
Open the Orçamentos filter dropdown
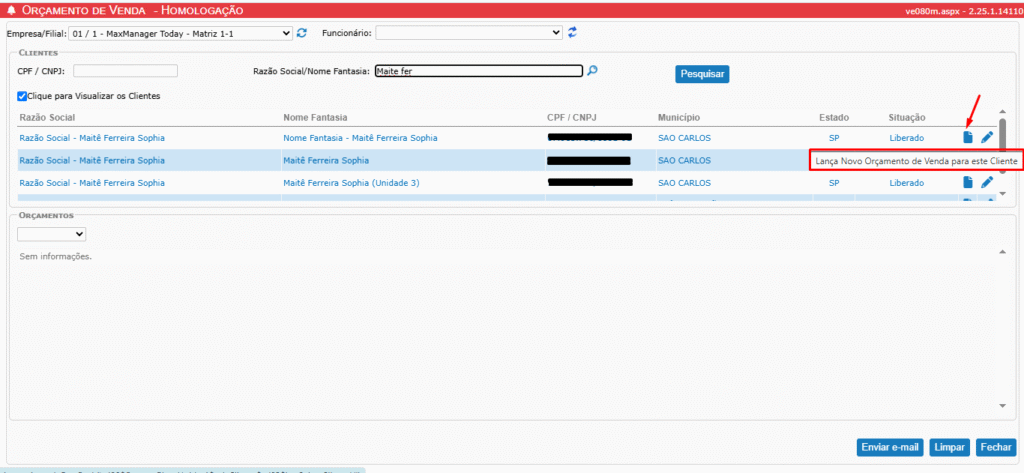[x=52, y=234]
